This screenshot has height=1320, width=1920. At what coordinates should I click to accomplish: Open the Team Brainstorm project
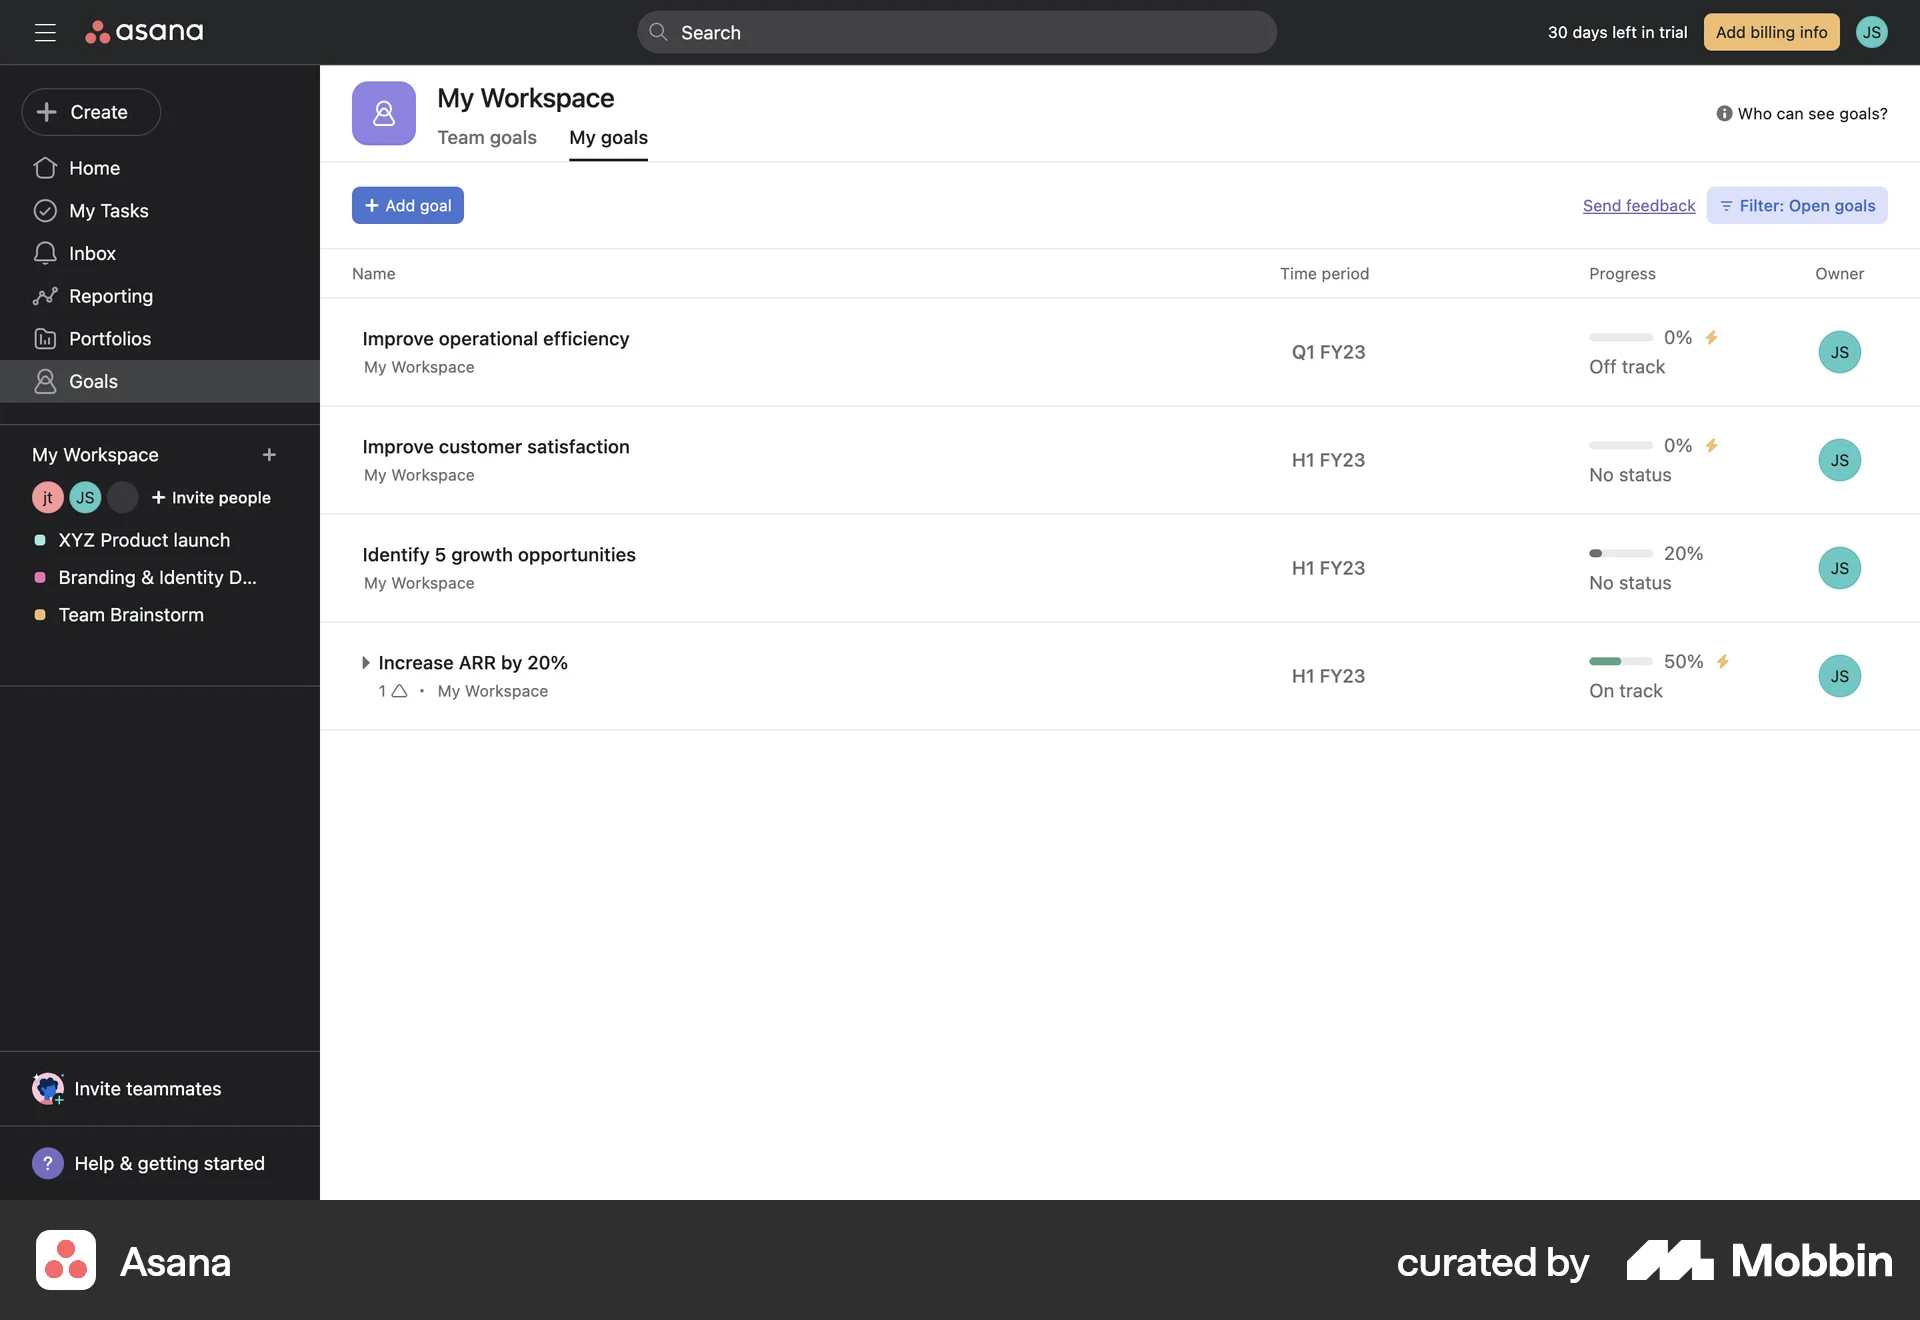[131, 615]
